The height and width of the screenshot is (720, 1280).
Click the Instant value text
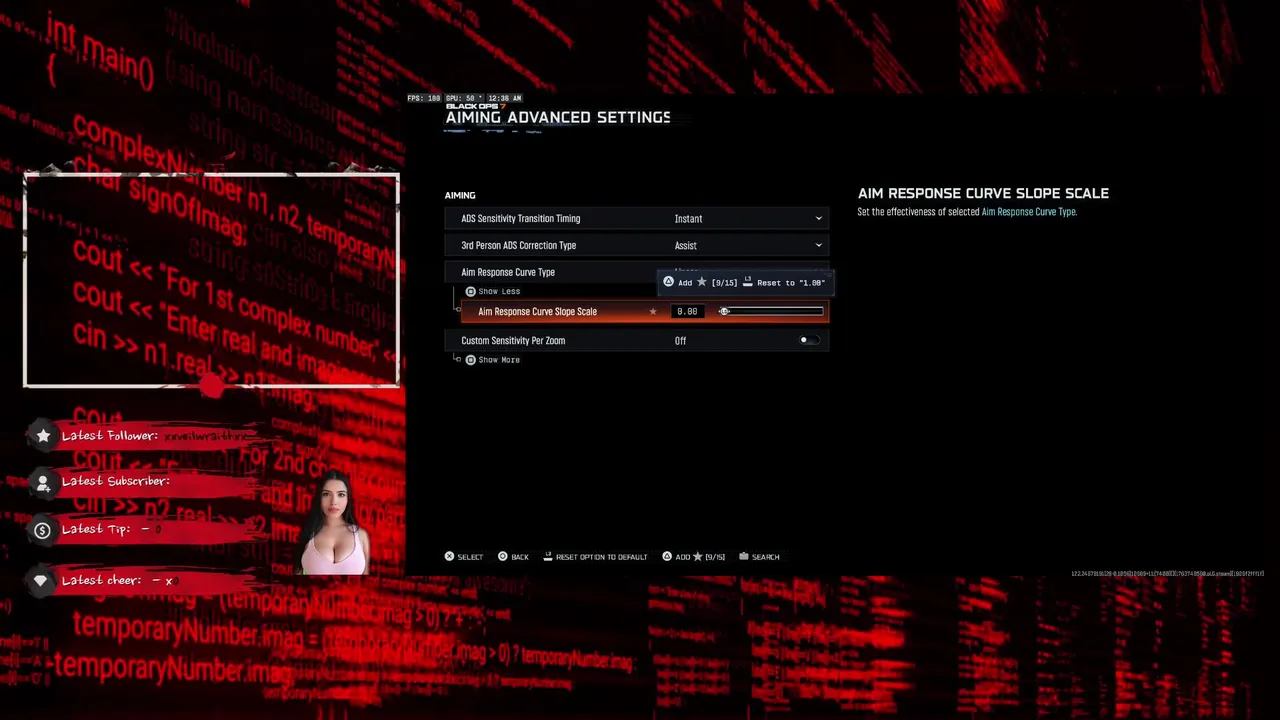point(688,218)
